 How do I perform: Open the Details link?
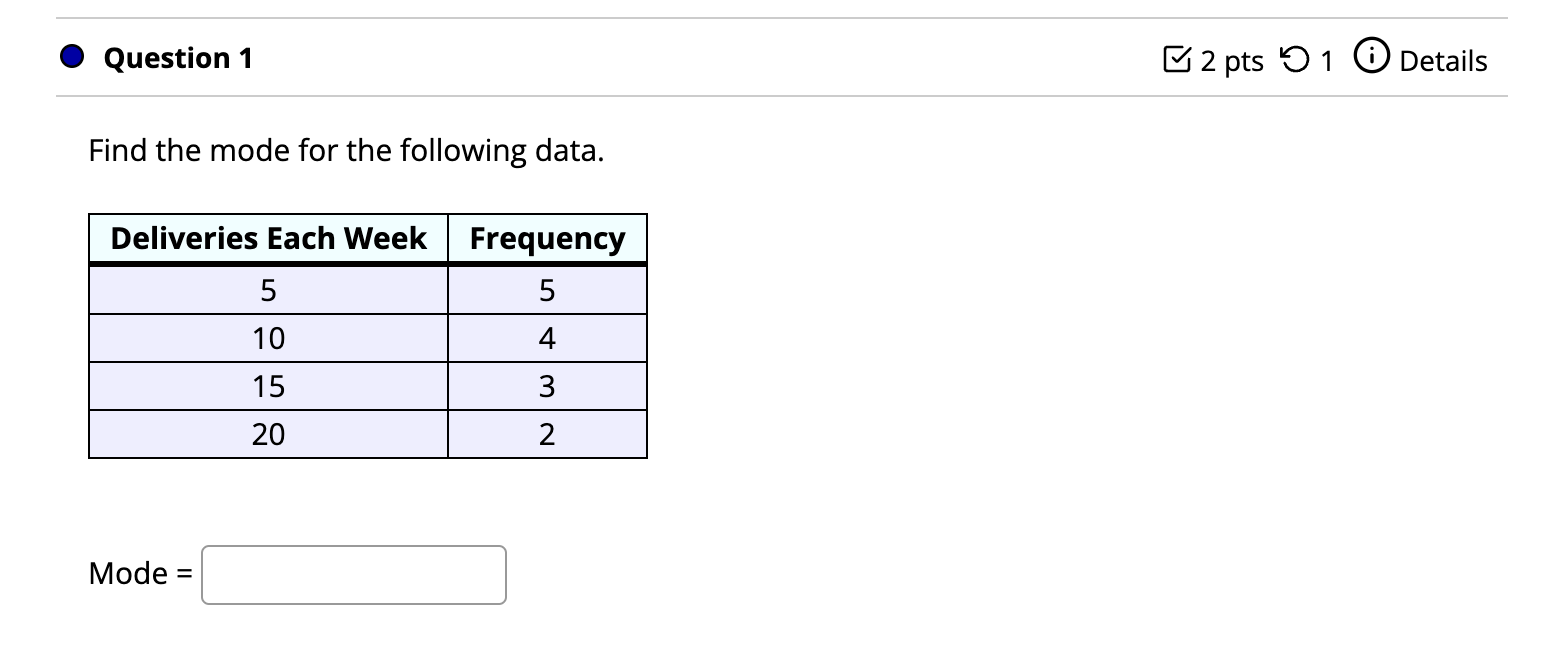[x=1442, y=61]
